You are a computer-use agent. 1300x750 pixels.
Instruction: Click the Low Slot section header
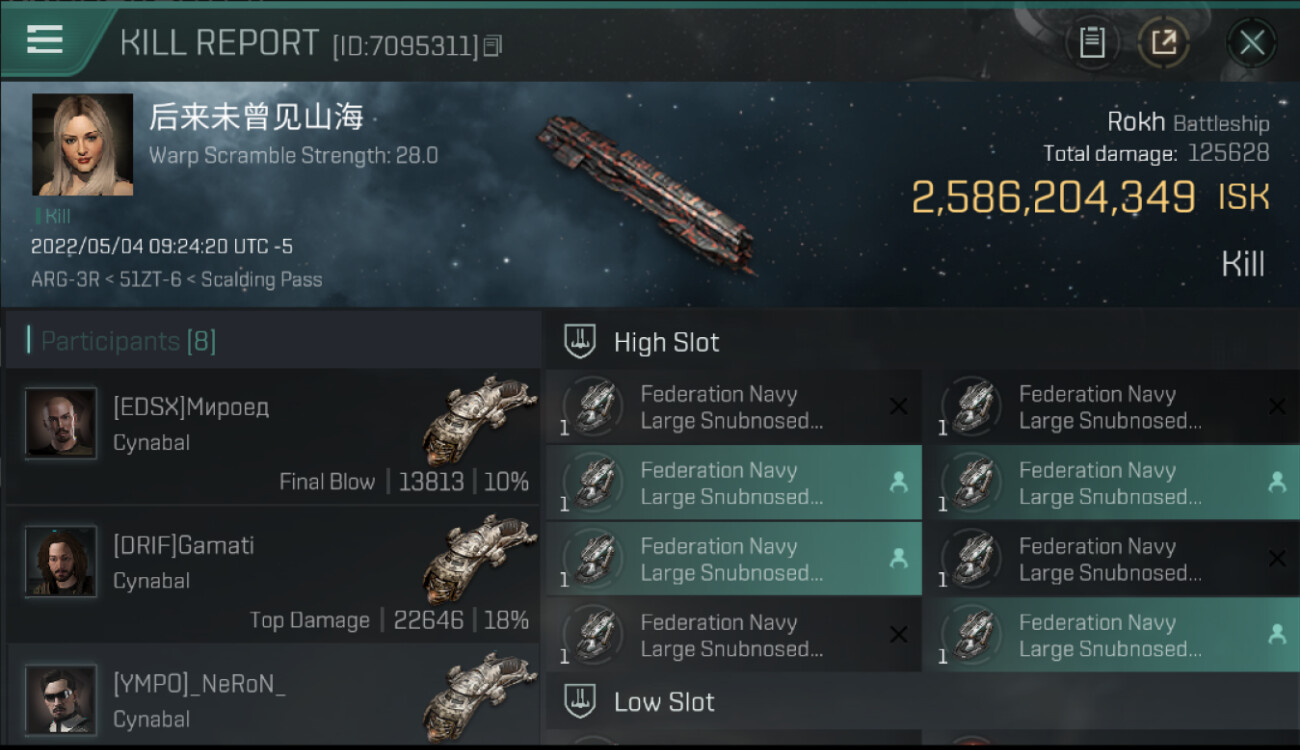coord(664,702)
